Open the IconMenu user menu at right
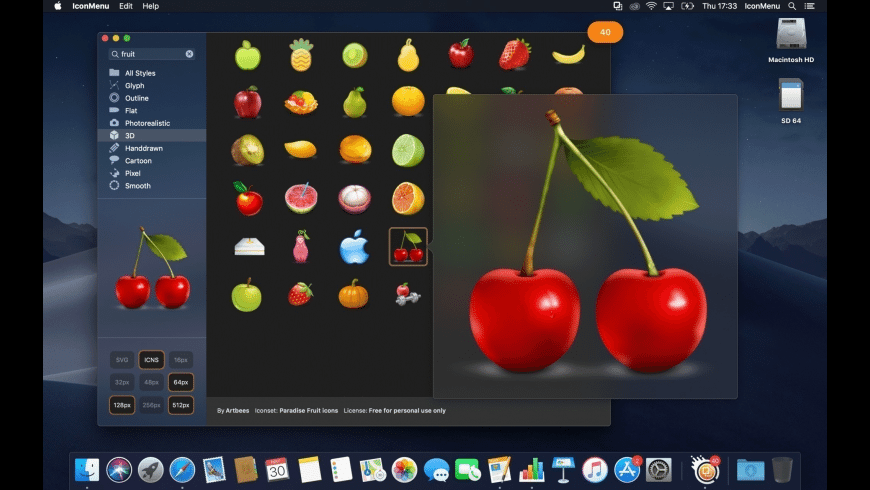This screenshot has width=870, height=490. 762,6
